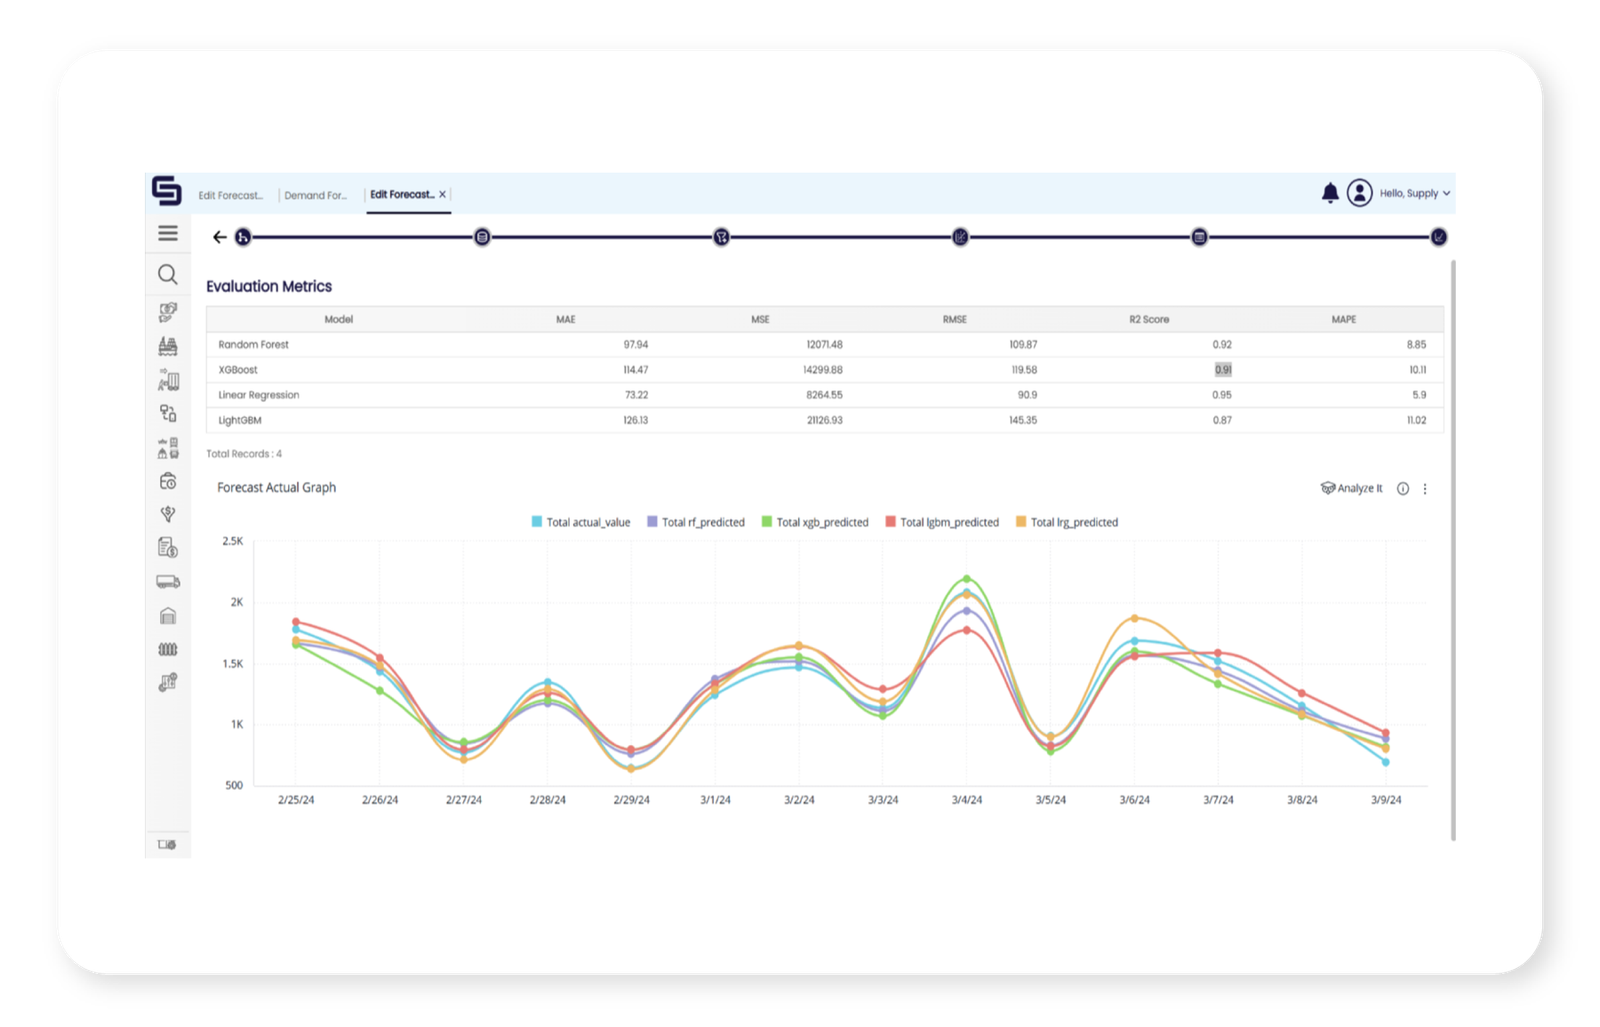Expand the Hello, Supply user dropdown

[x=1416, y=193]
